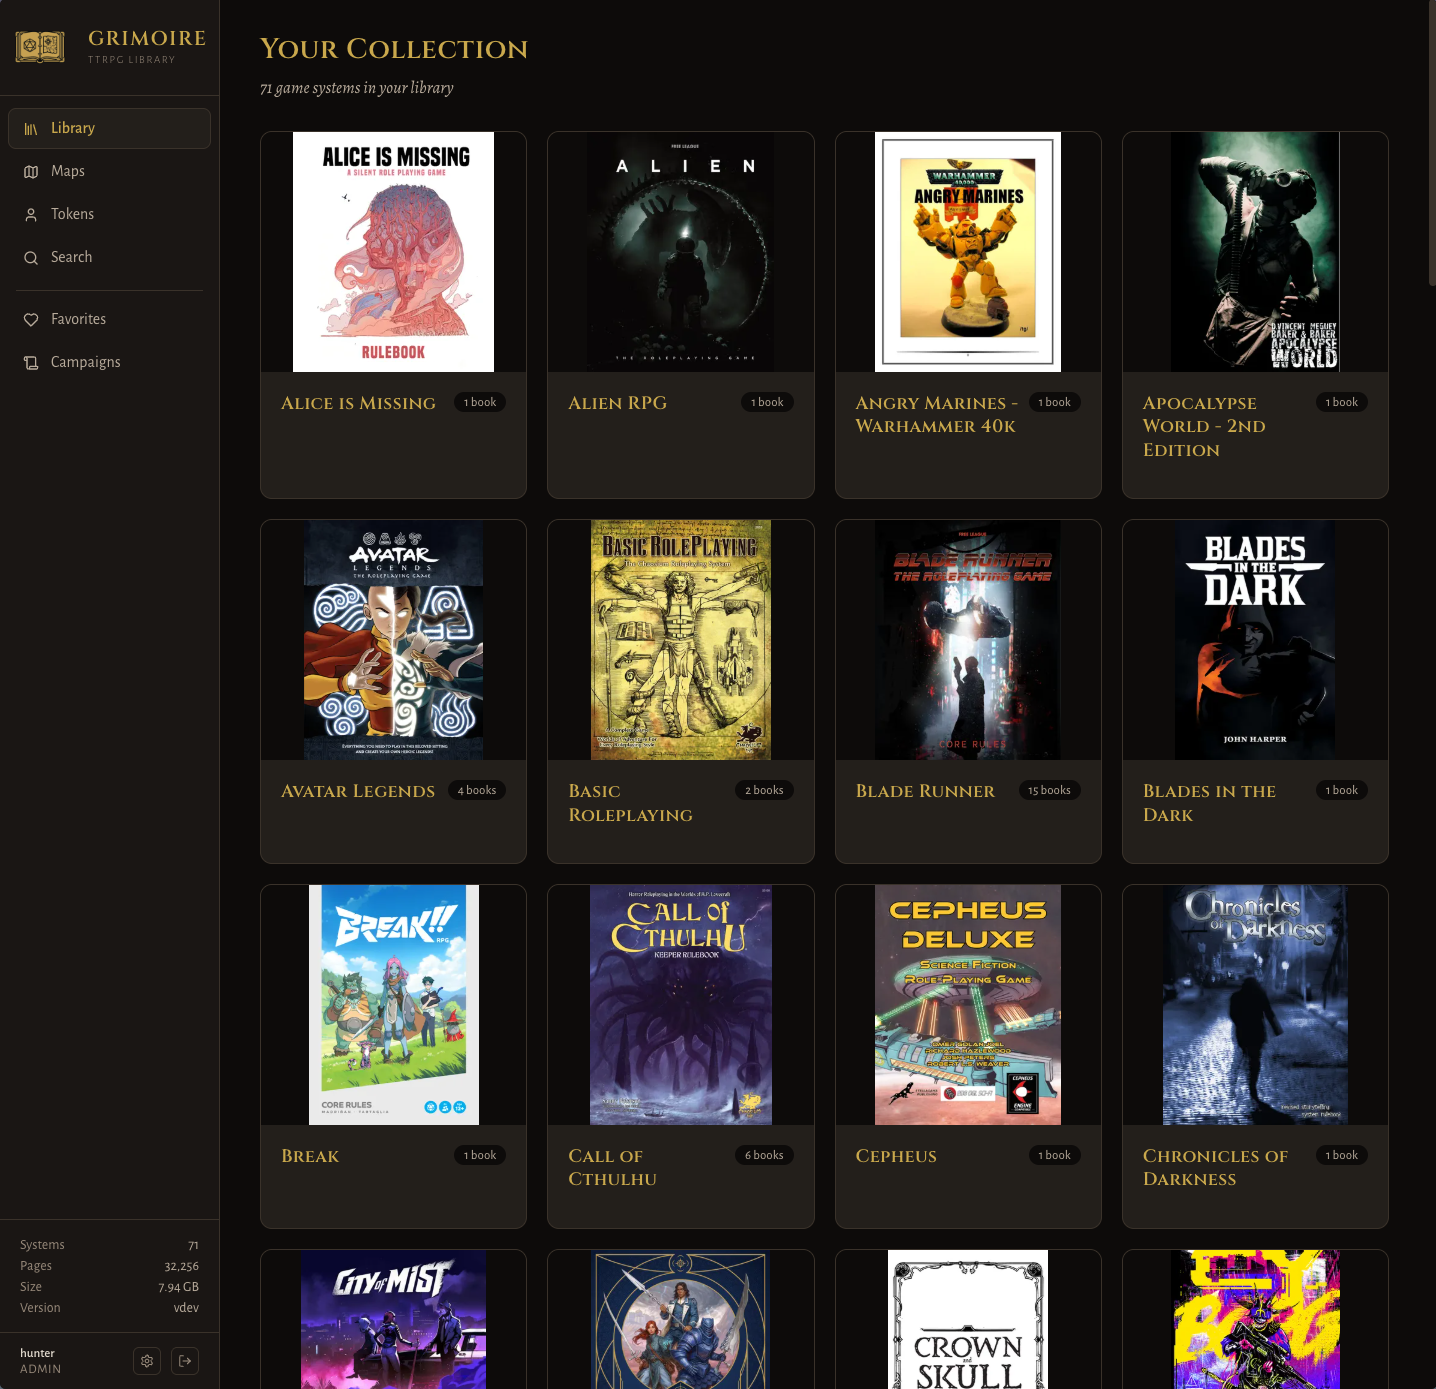Click the Basic Roleplaying title
The image size is (1436, 1389).
(x=630, y=803)
